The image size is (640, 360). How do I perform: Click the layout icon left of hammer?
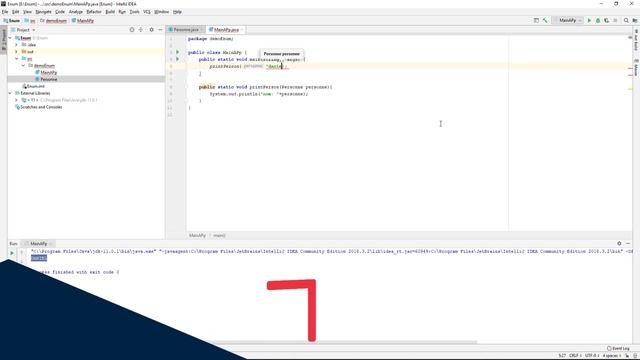tap(536, 20)
